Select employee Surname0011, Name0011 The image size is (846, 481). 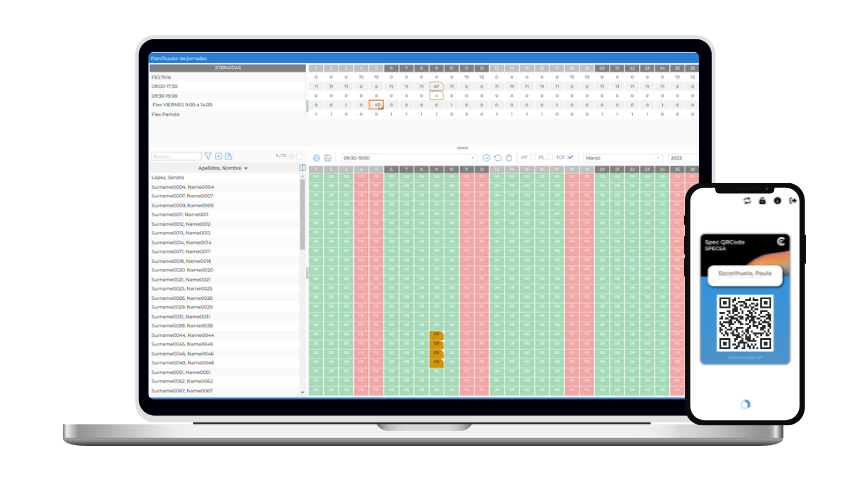click(224, 214)
